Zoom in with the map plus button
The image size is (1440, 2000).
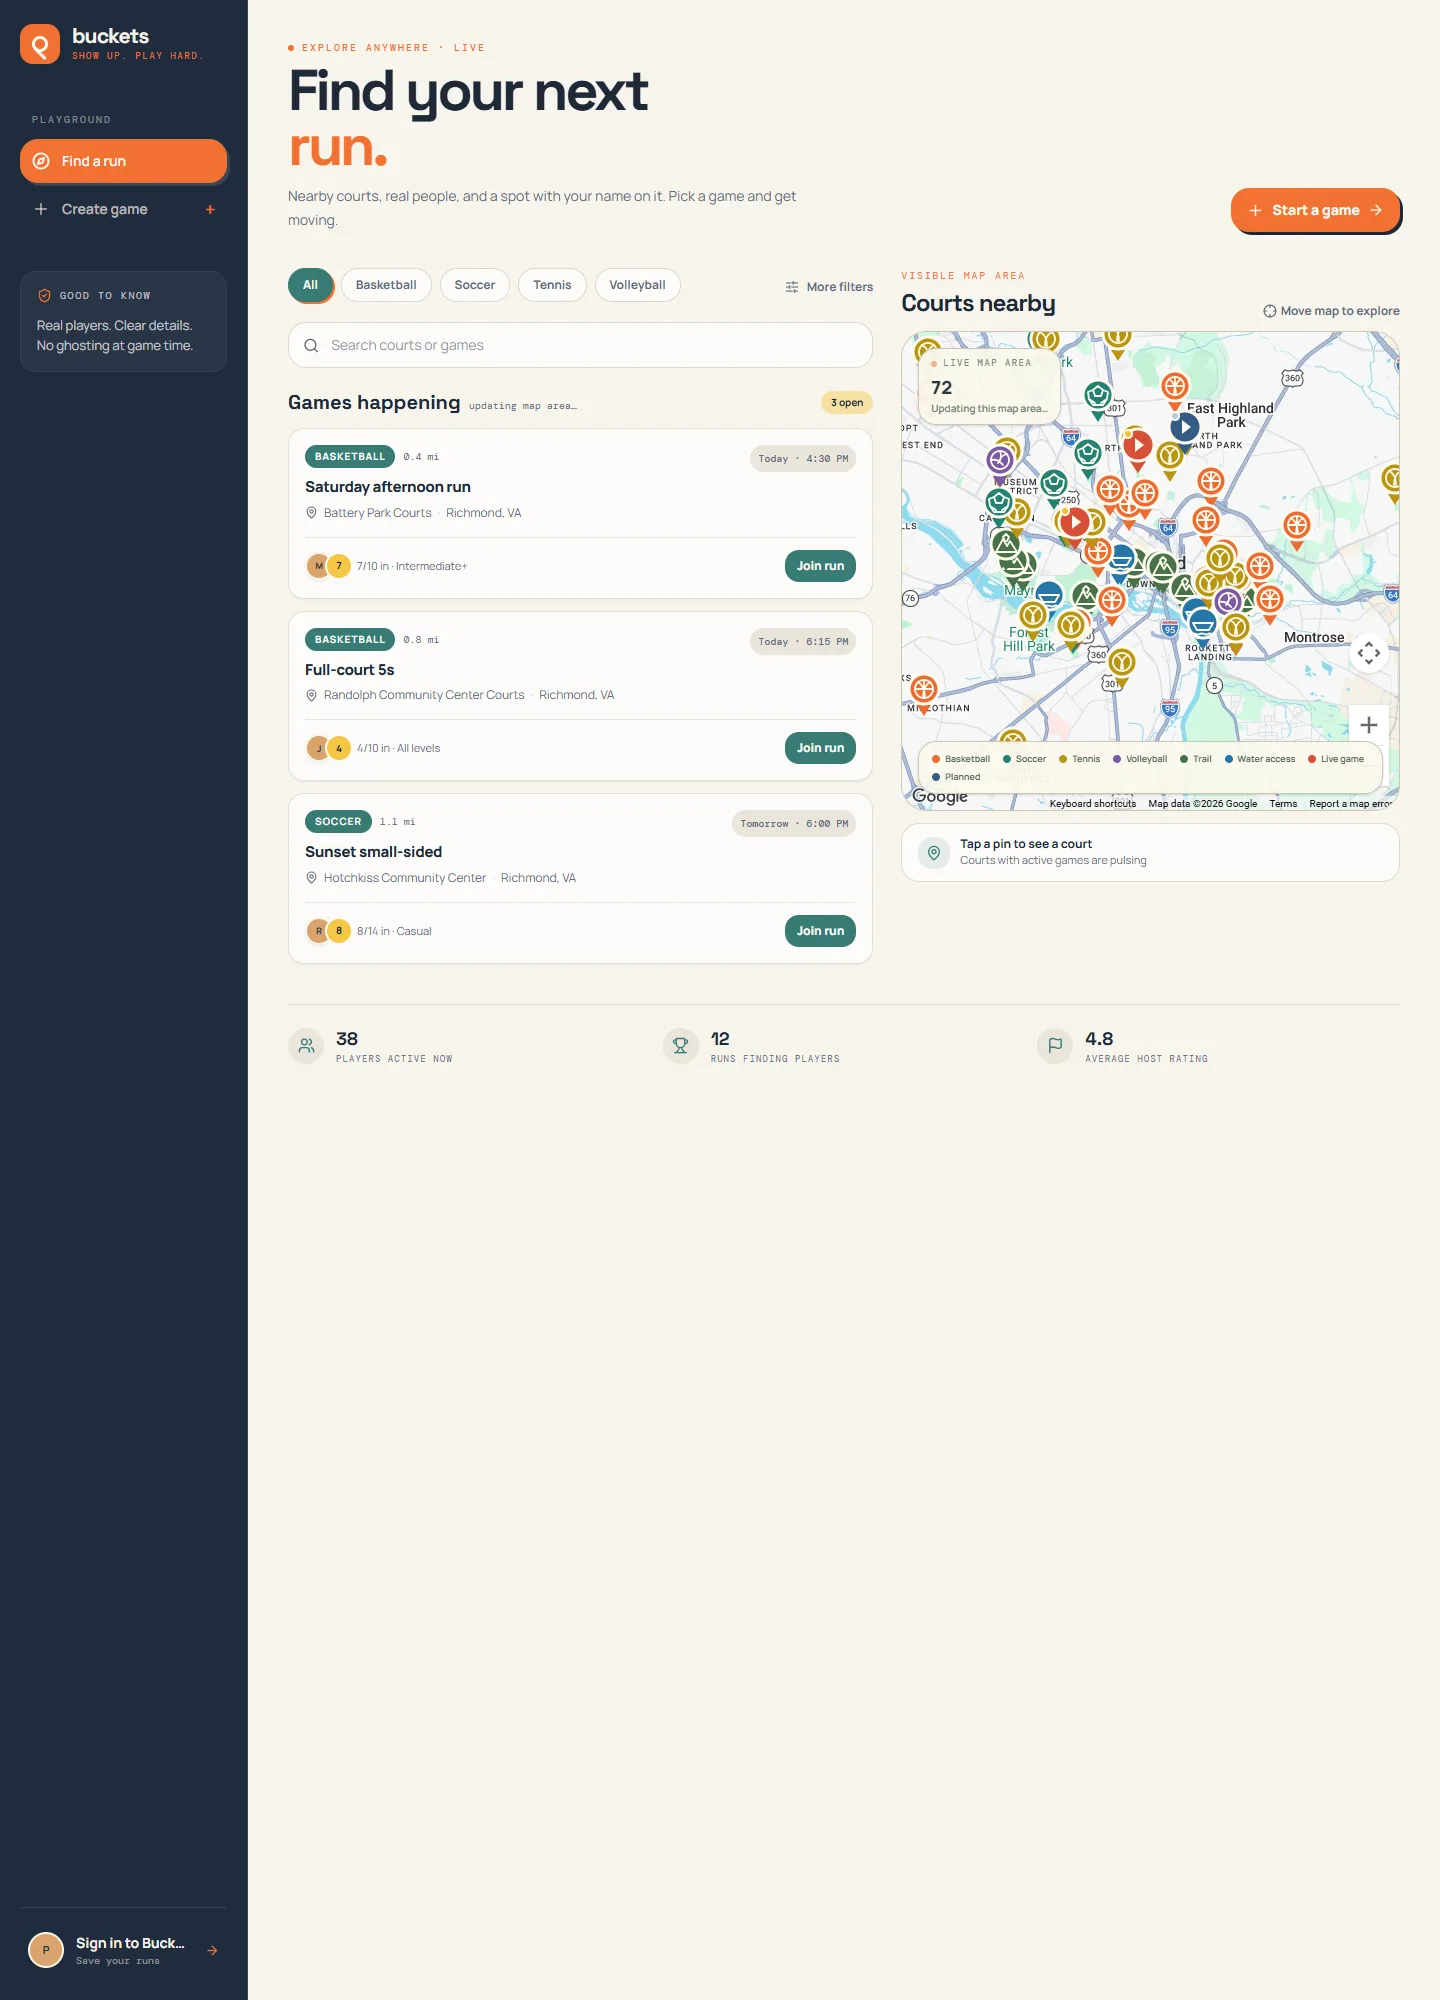click(1369, 725)
